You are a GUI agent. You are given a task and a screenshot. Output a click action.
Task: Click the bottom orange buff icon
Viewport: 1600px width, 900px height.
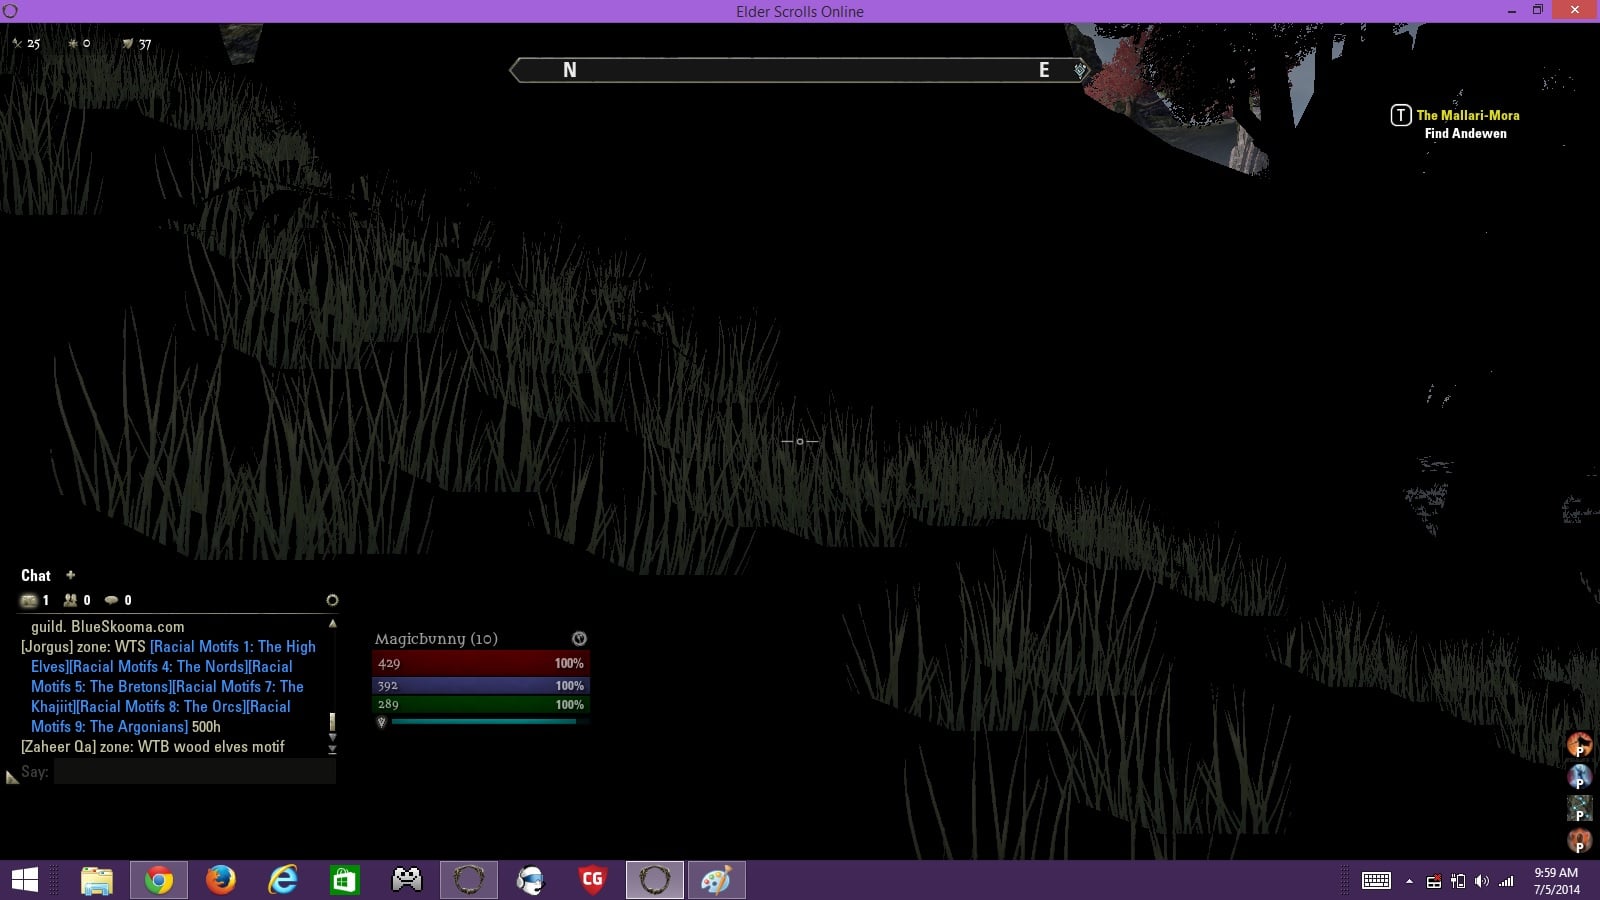coord(1579,840)
